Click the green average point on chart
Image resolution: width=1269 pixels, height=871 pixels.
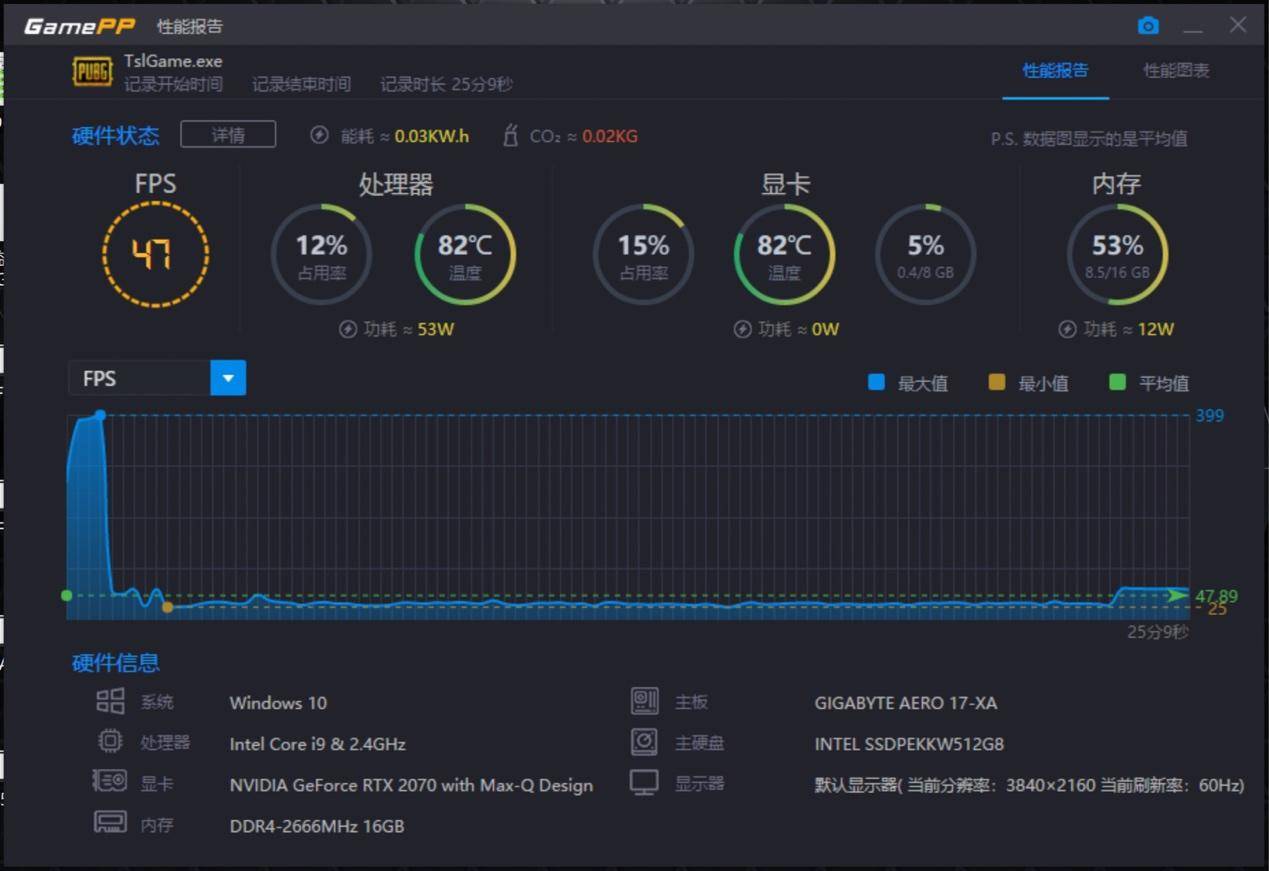click(x=67, y=595)
